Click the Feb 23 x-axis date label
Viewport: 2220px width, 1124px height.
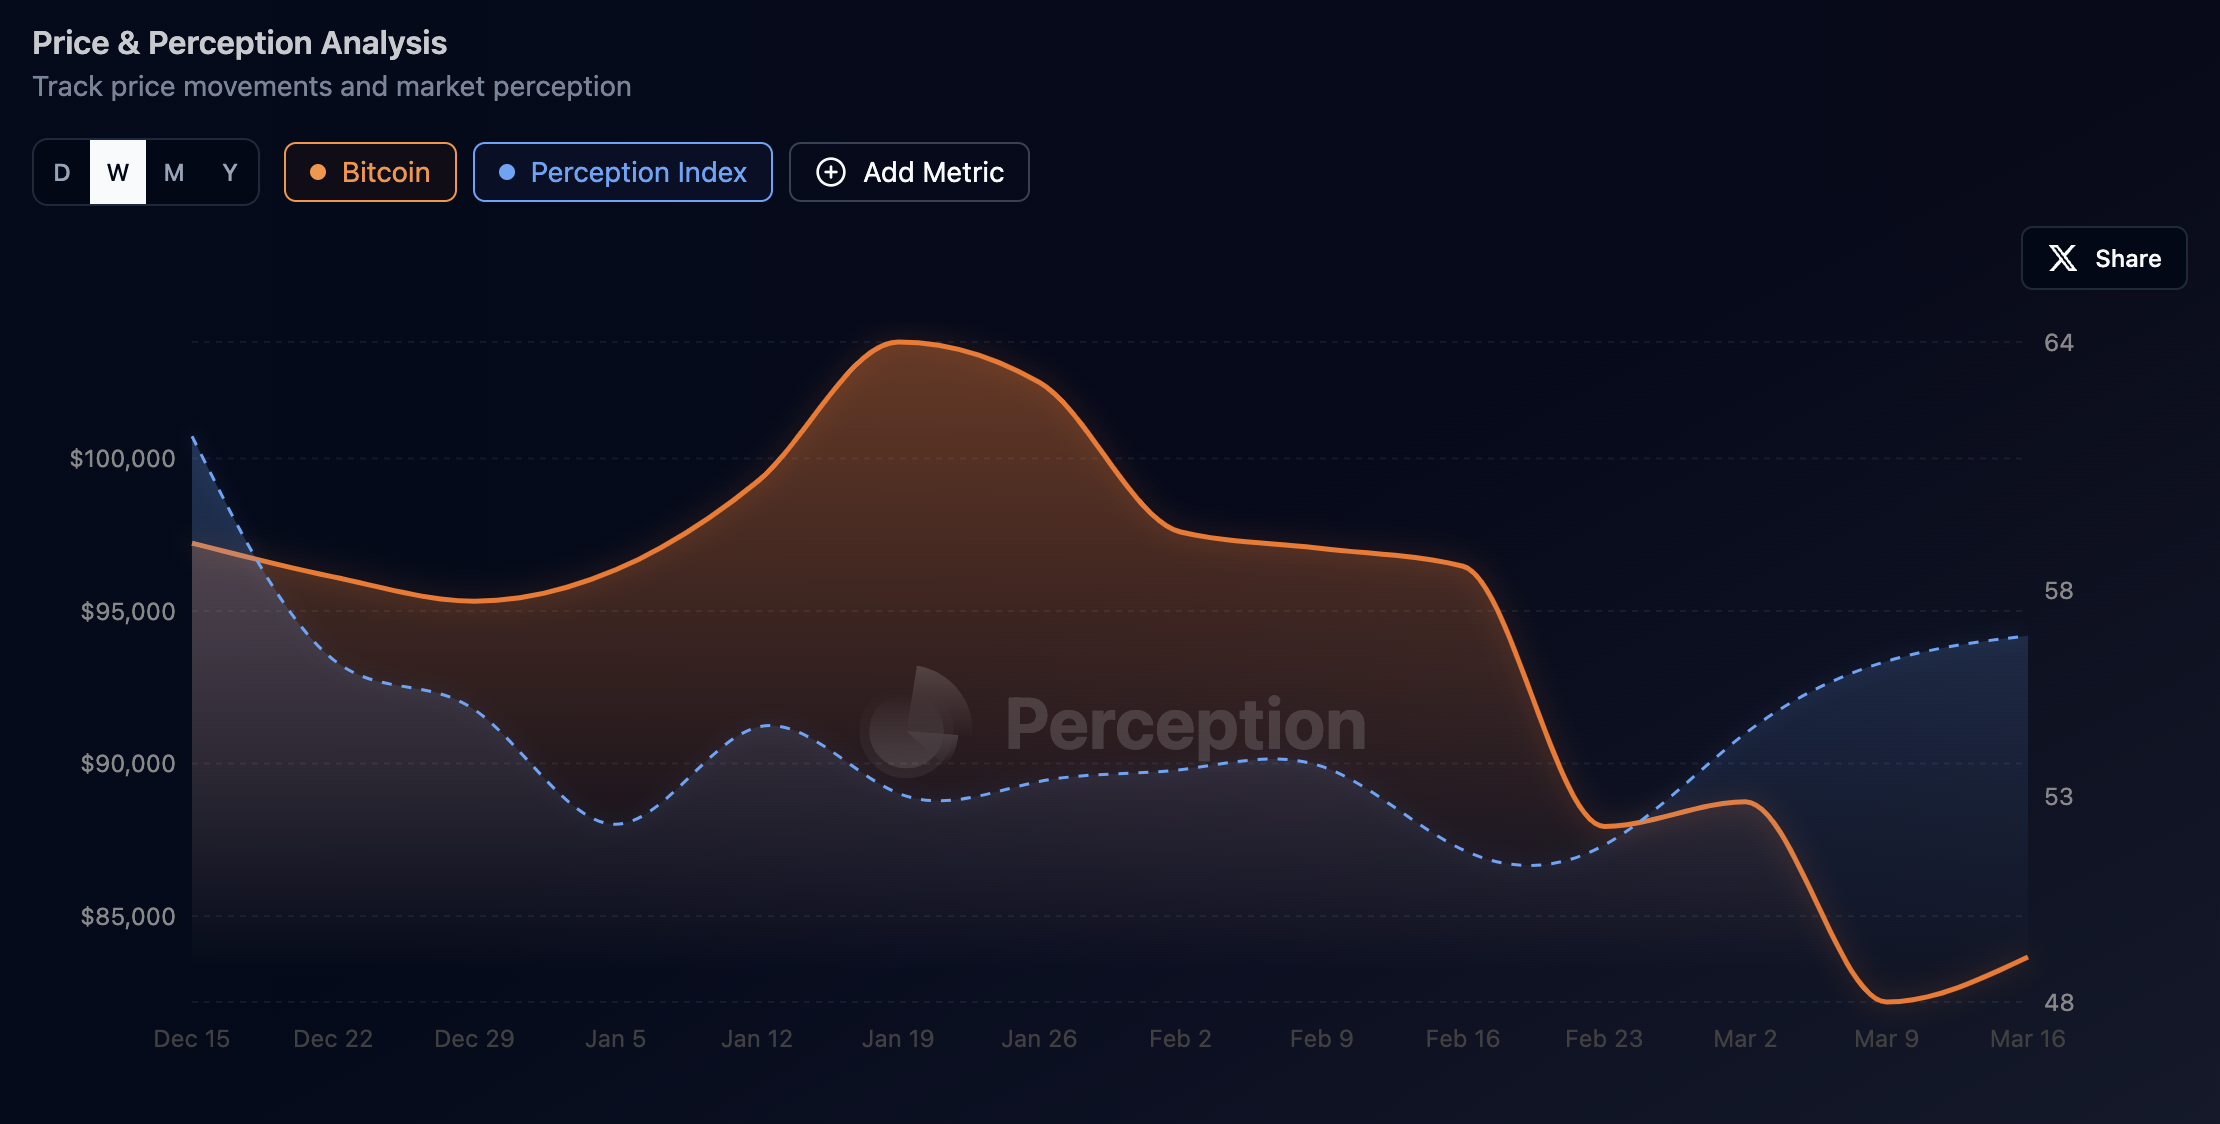pyautogui.click(x=1603, y=1039)
